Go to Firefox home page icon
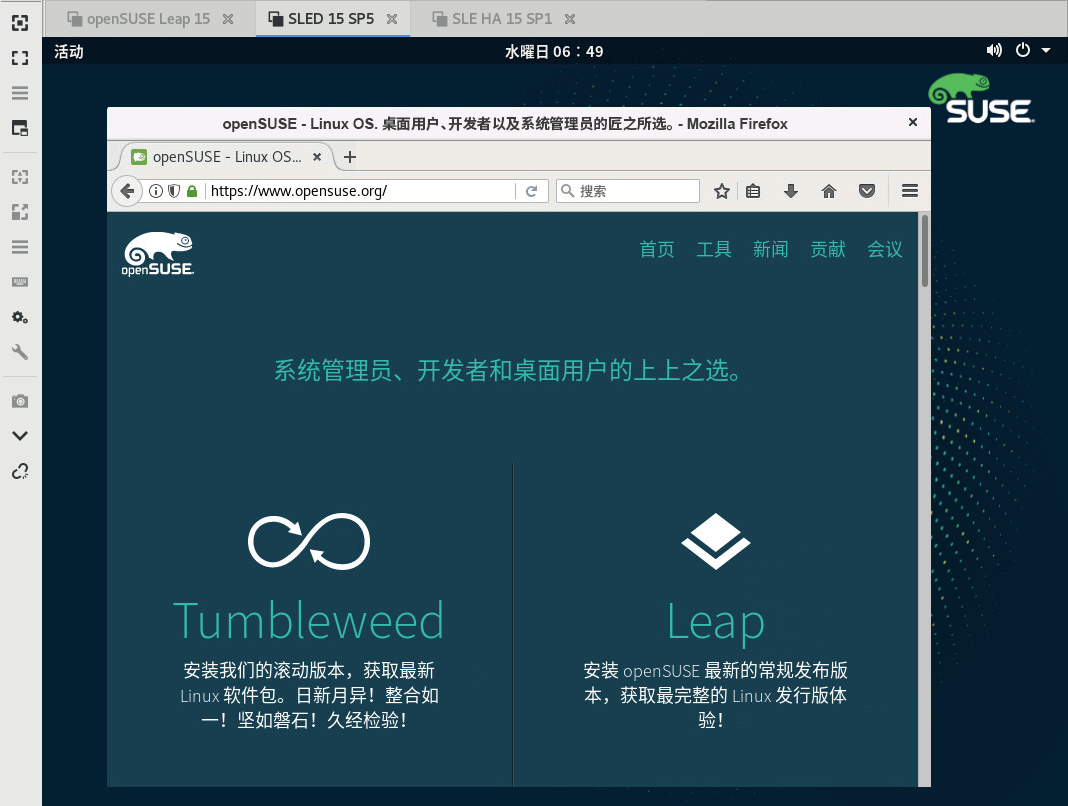 828,191
